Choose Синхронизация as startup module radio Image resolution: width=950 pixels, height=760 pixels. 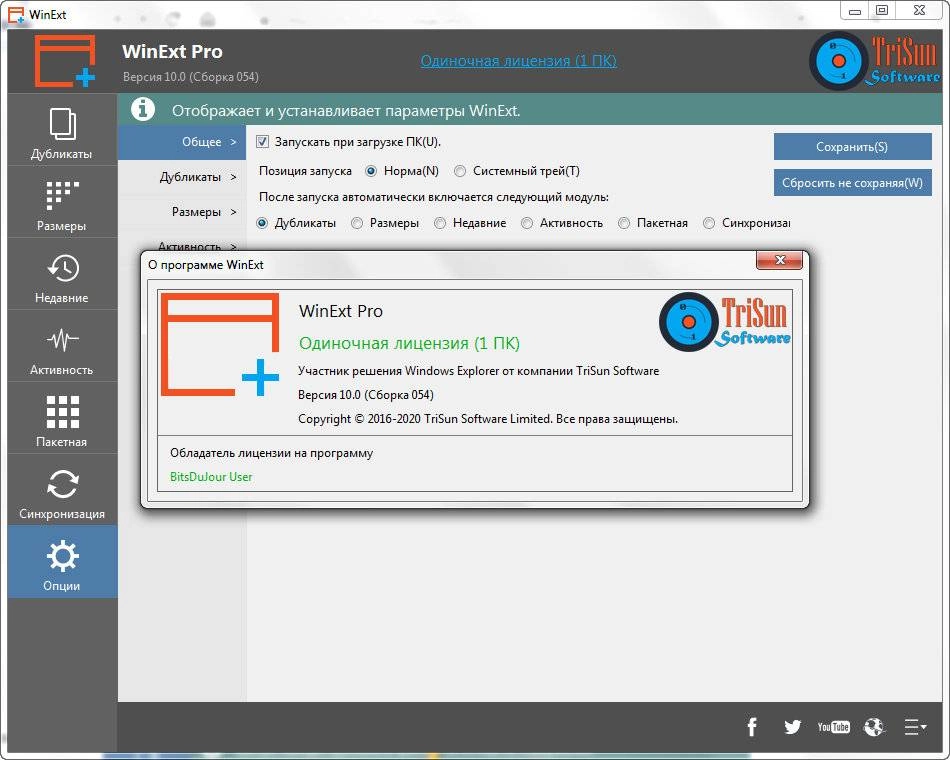709,223
